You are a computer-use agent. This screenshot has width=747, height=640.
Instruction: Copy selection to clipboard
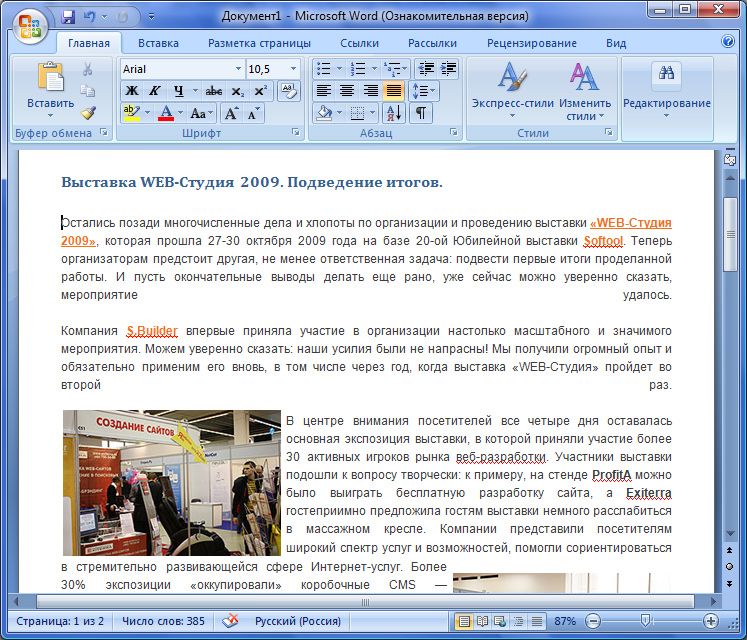pos(88,91)
